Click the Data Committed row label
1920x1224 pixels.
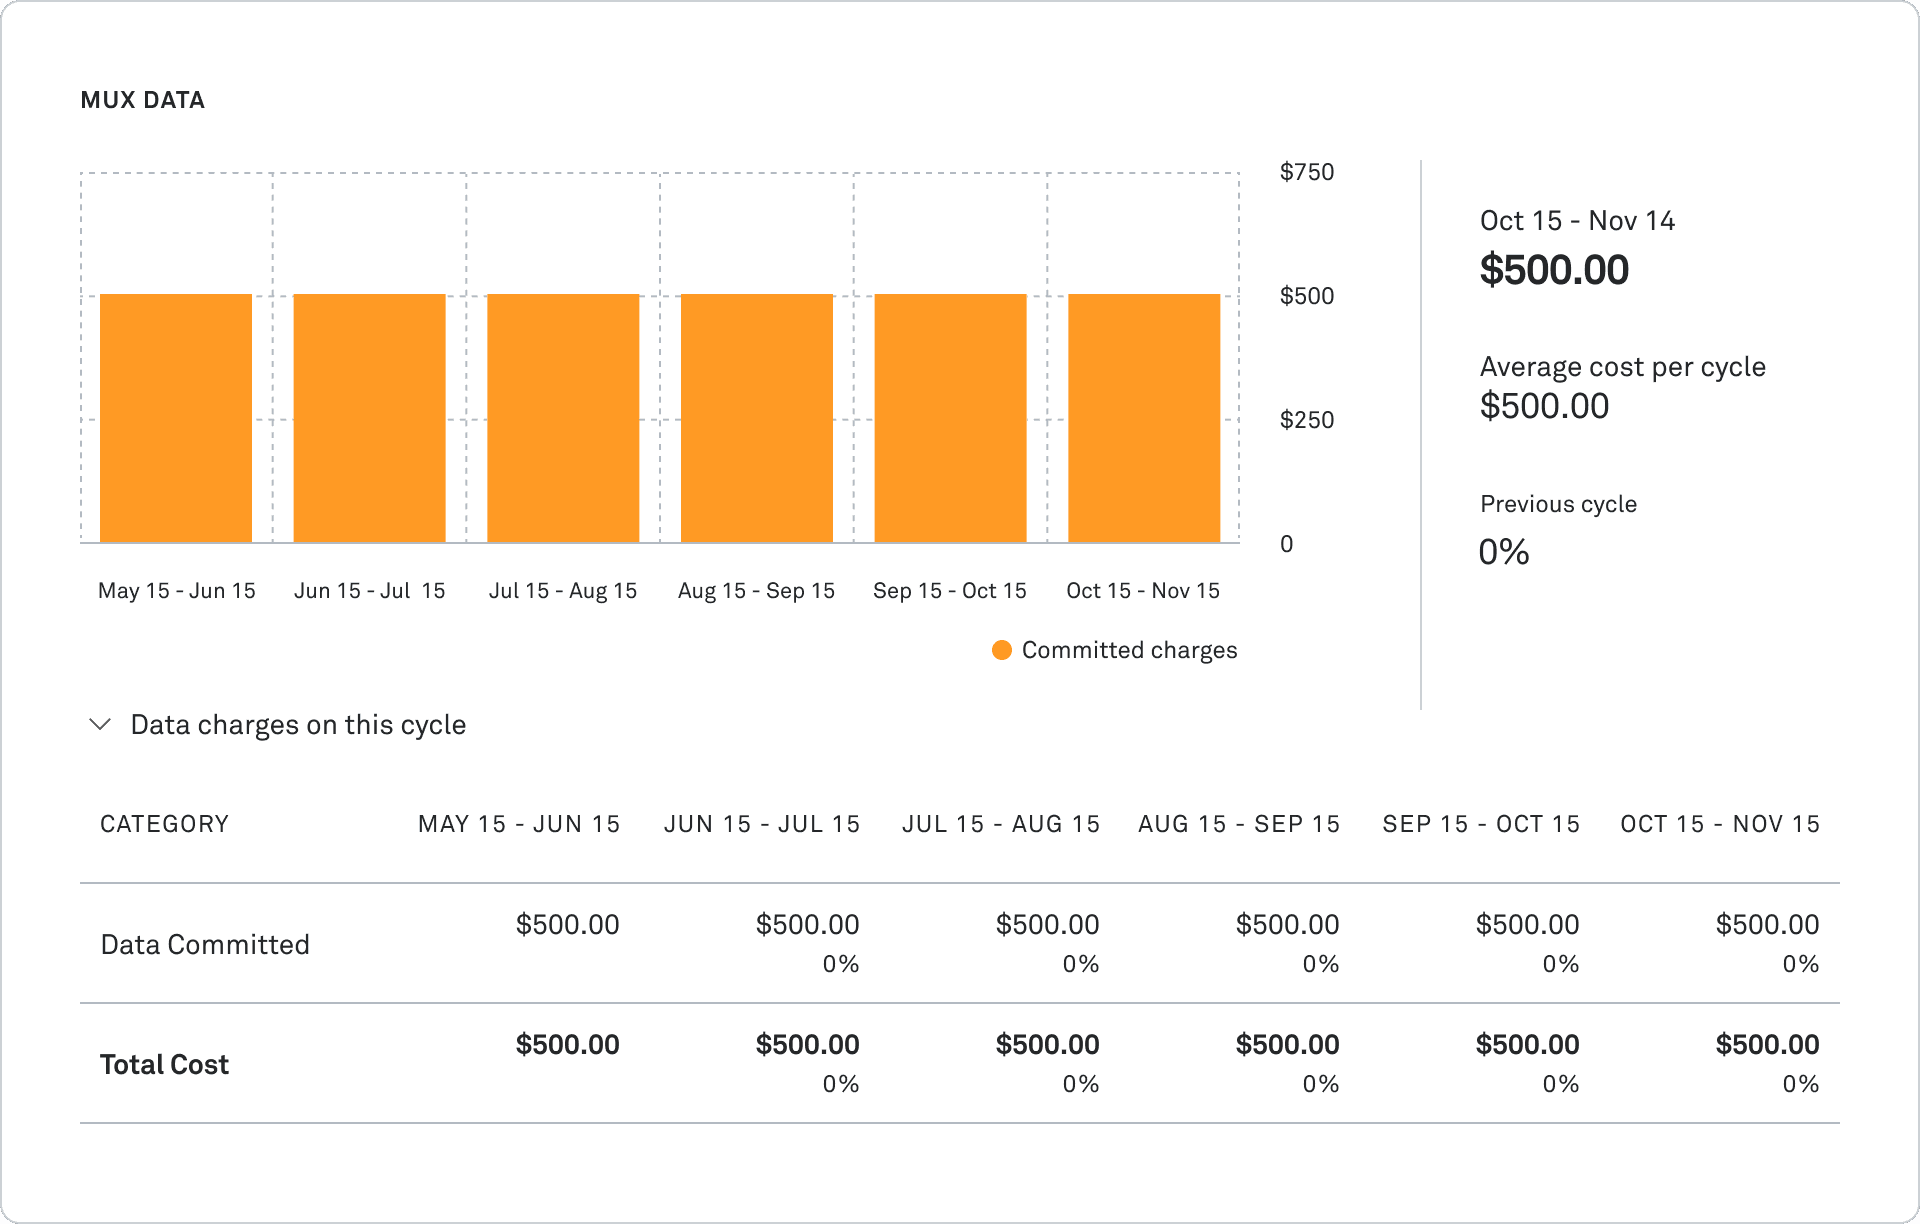point(204,943)
